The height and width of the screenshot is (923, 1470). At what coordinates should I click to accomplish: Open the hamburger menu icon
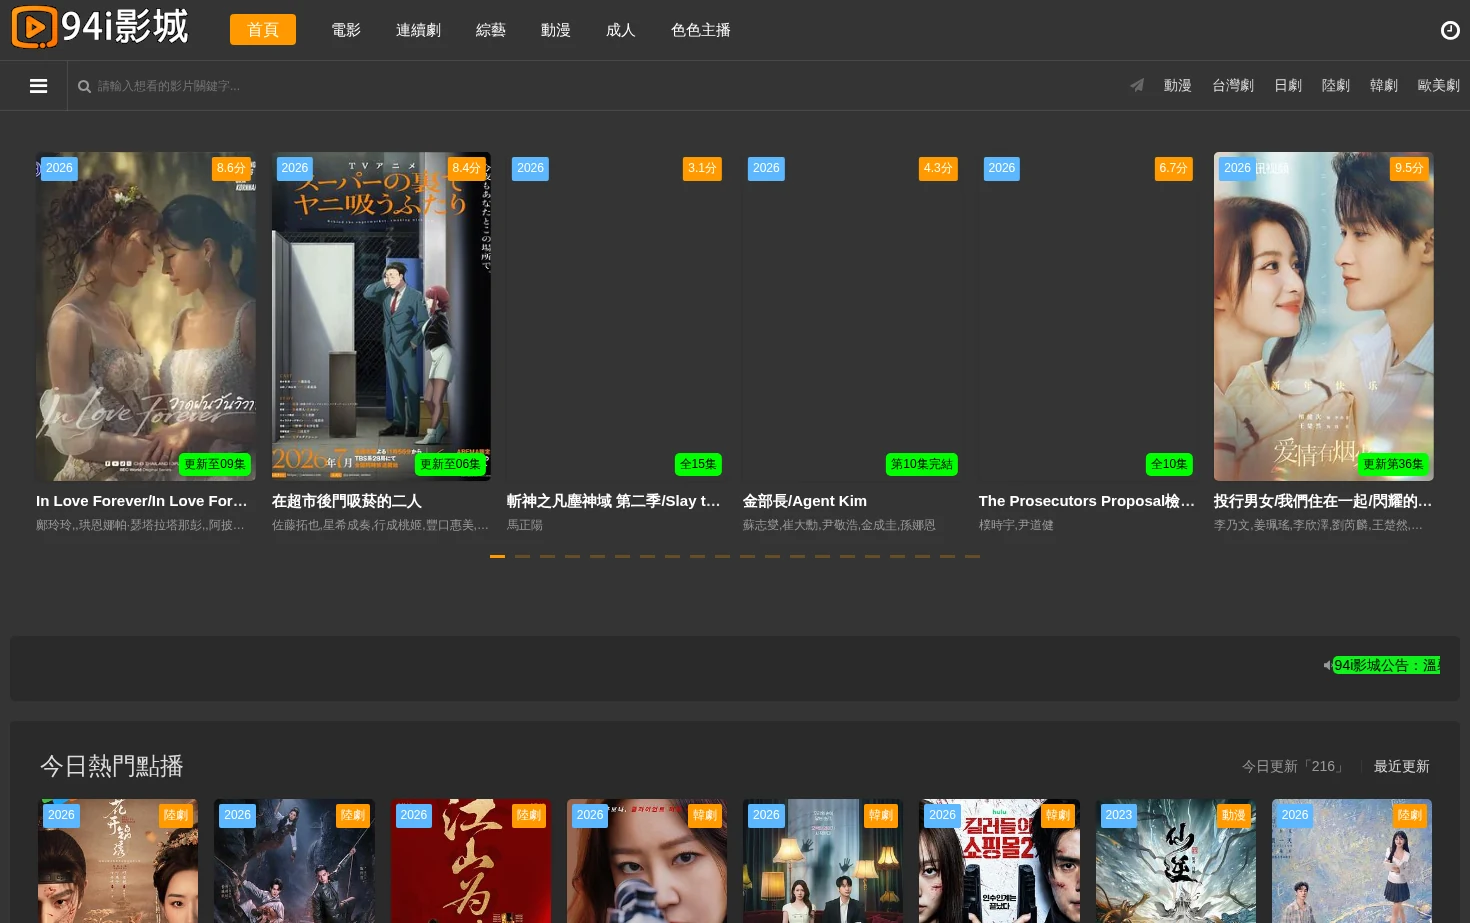(39, 86)
